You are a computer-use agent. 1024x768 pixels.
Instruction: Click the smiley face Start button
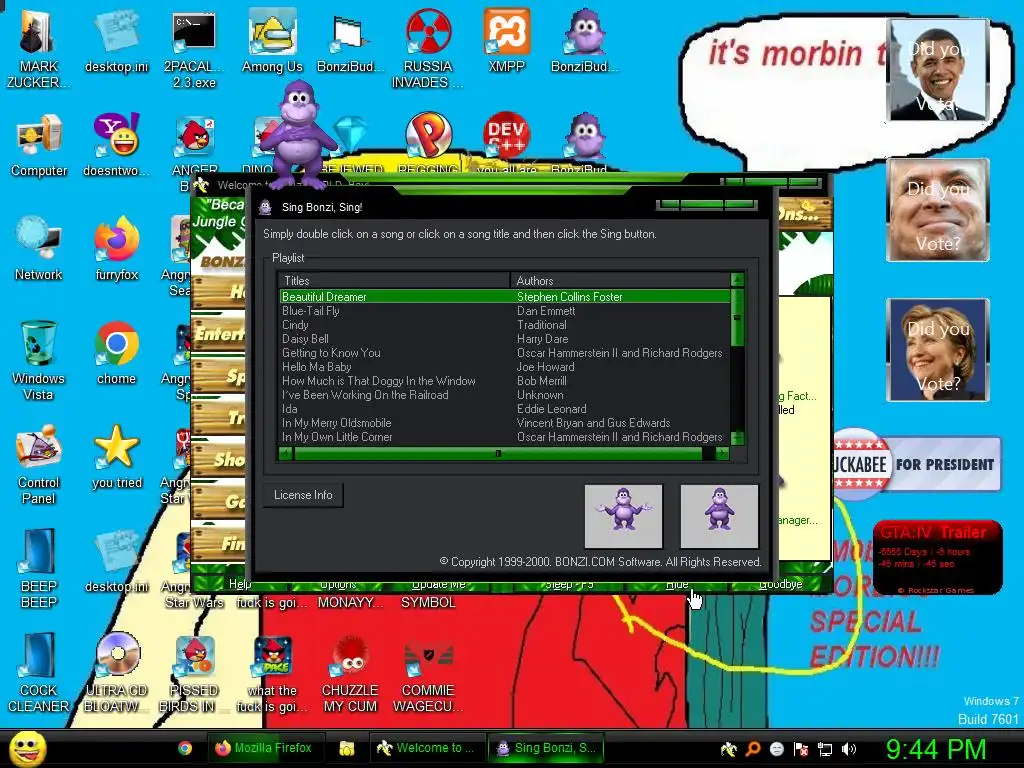27,748
